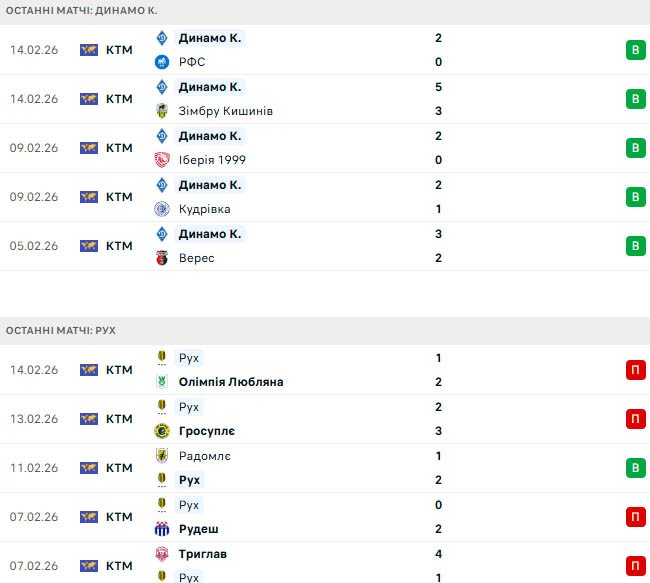This screenshot has width=650, height=583.
Task: Open the Олімпія Любляна team link
Action: pyautogui.click(x=230, y=382)
